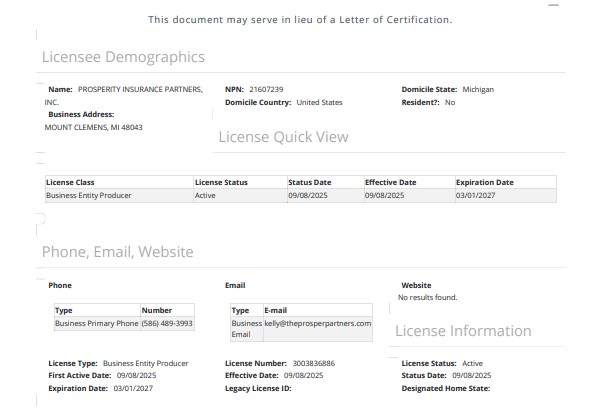Select Domicile State value Michigan
This screenshot has width=597, height=409.
478,89
